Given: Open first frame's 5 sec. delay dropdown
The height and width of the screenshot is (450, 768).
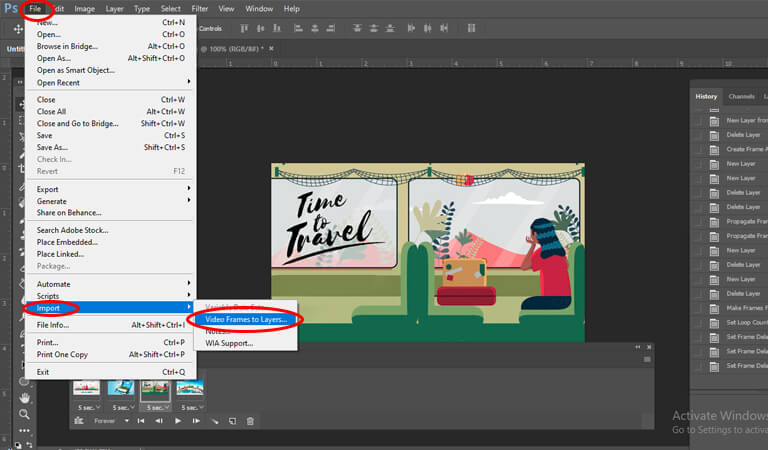Looking at the screenshot, I should [88, 407].
